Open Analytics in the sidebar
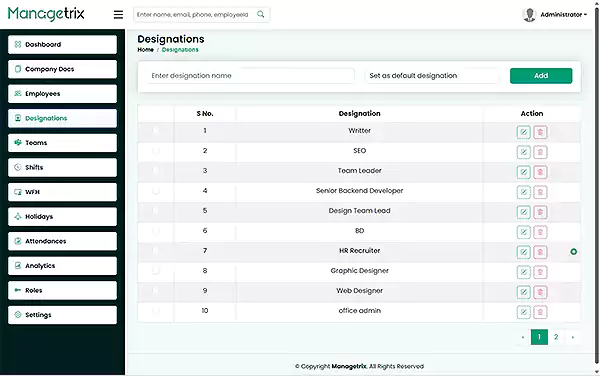The width and height of the screenshot is (600, 376). 62,266
